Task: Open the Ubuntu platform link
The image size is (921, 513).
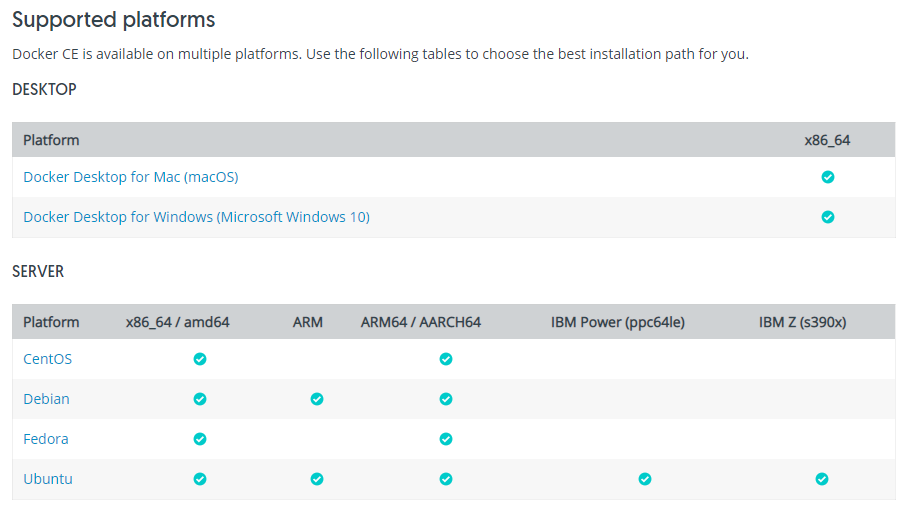Action: point(48,479)
